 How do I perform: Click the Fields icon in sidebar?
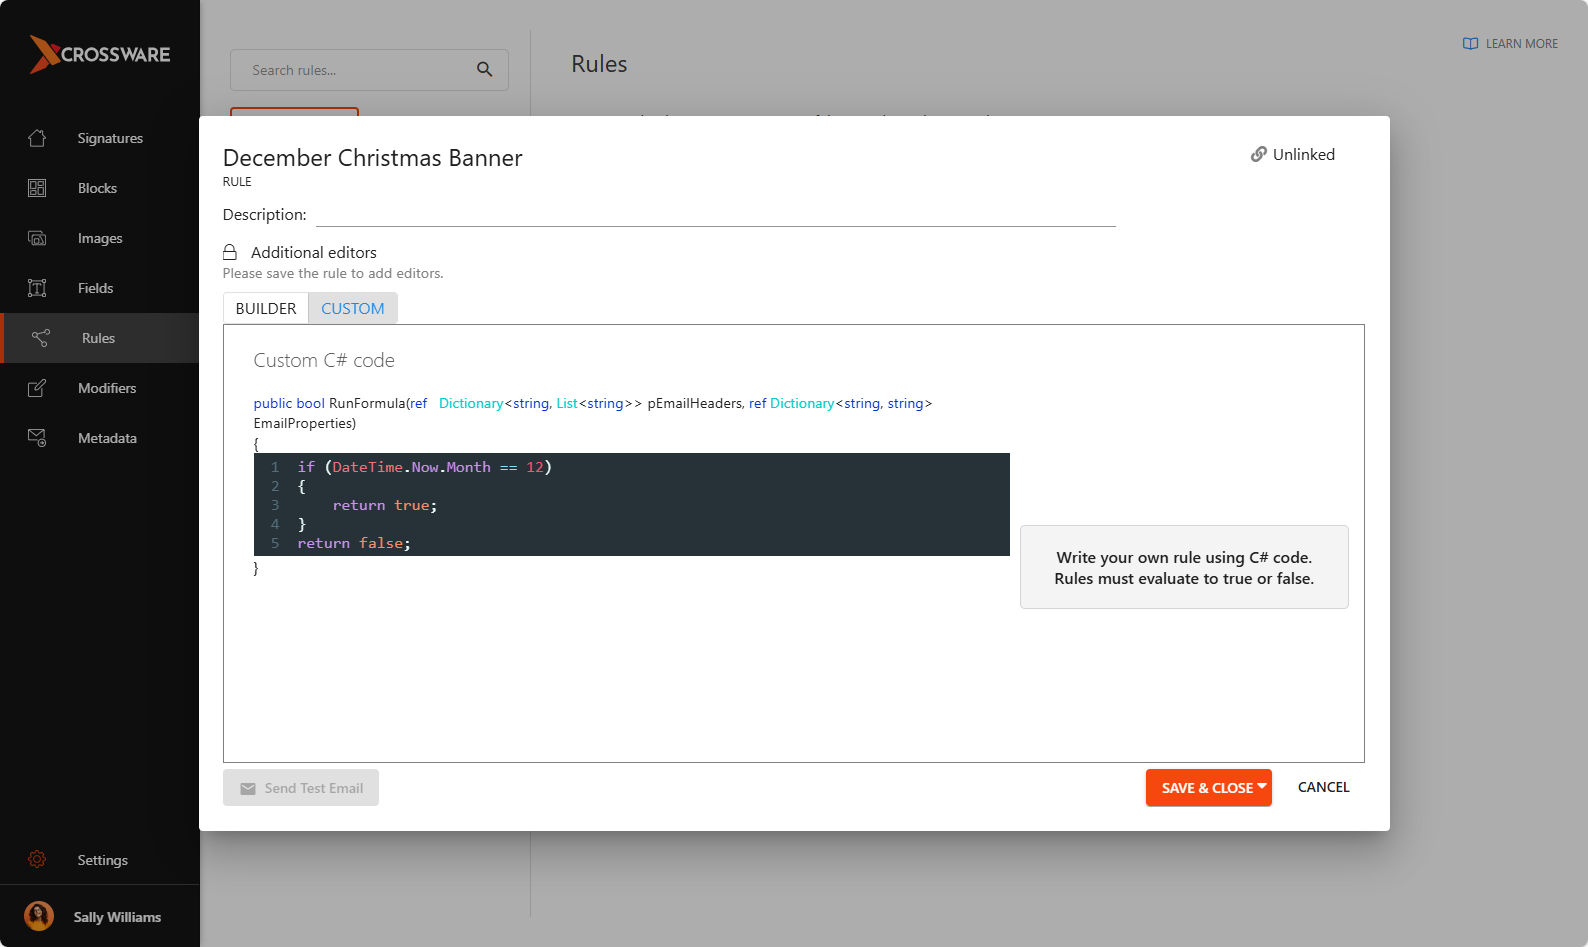37,288
